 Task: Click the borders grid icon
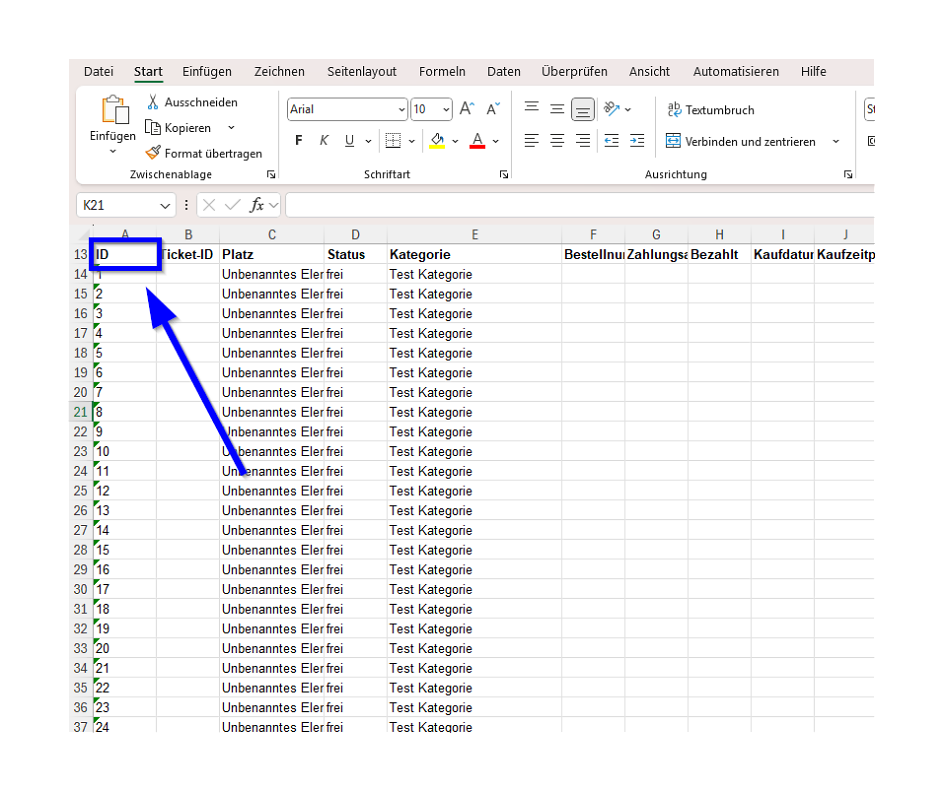click(393, 141)
